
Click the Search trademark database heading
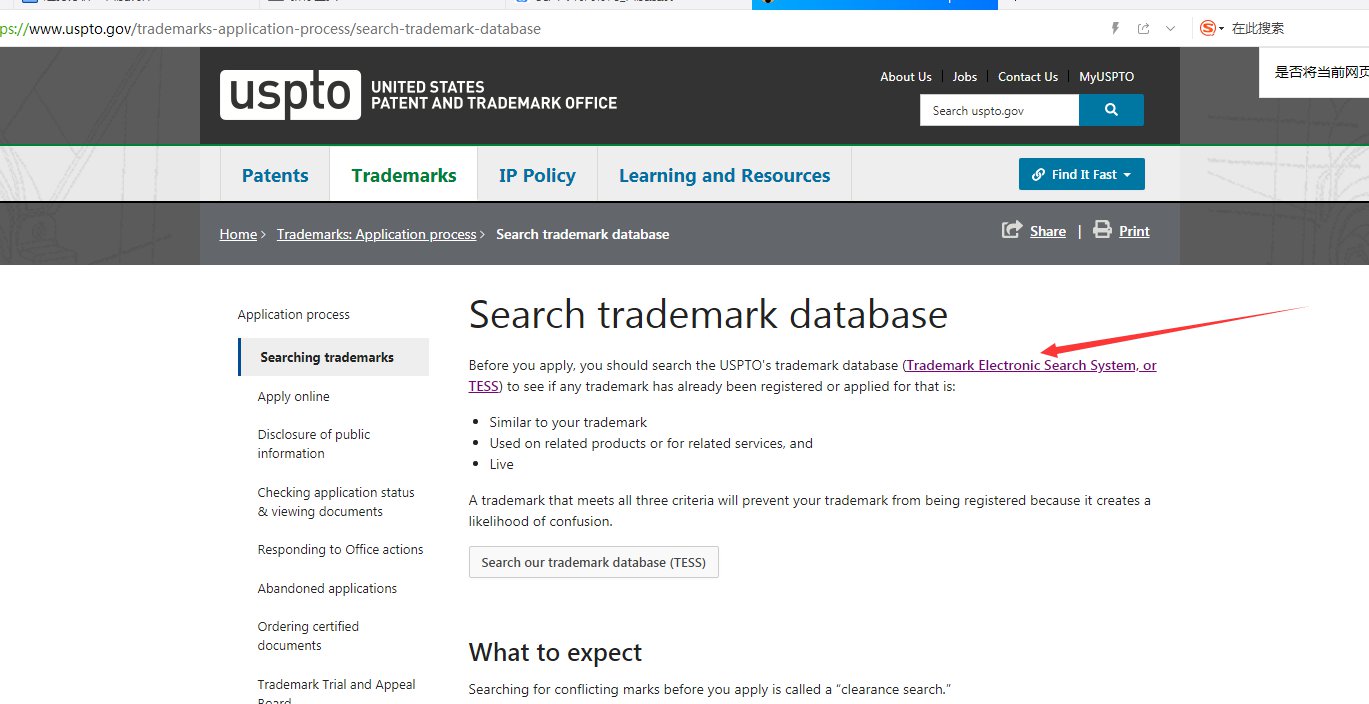click(x=708, y=315)
